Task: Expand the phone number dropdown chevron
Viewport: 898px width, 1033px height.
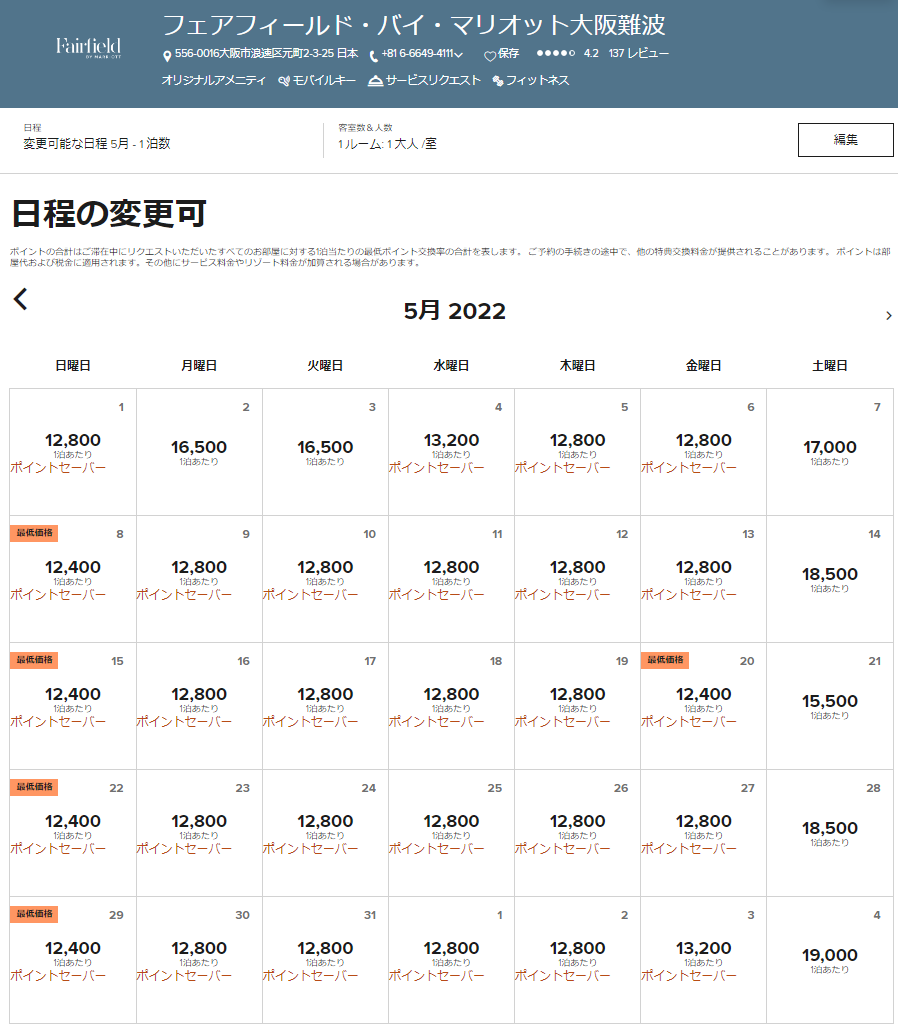Action: (459, 56)
